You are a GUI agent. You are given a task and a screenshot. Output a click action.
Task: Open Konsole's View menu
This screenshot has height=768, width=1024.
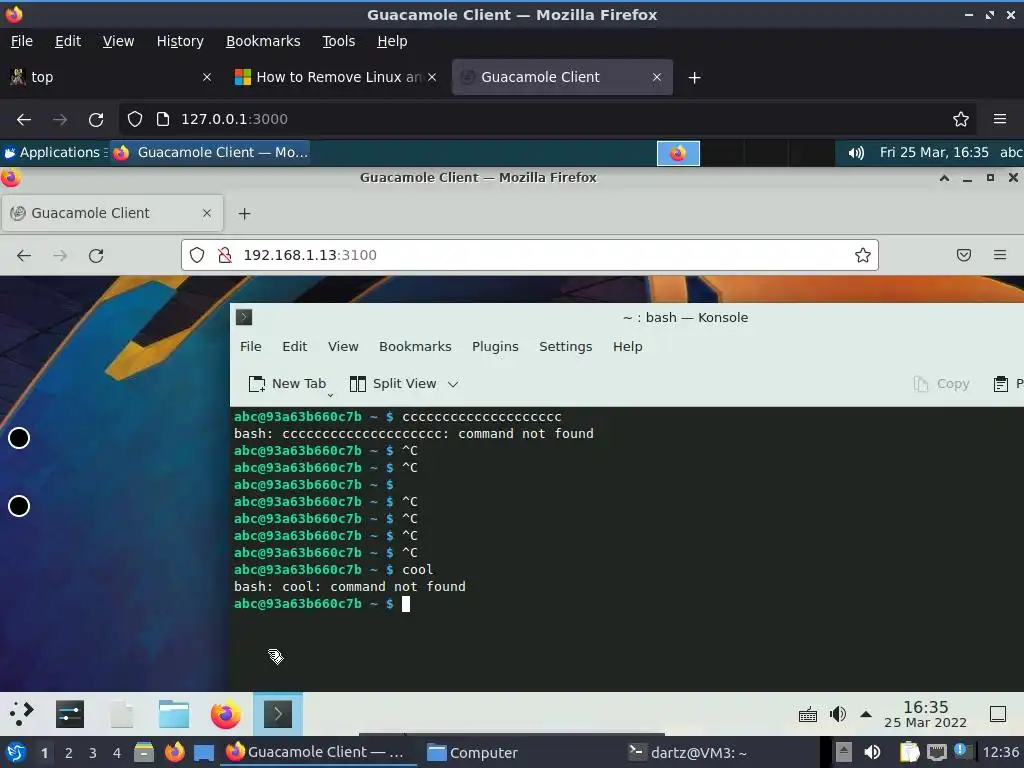pos(343,347)
